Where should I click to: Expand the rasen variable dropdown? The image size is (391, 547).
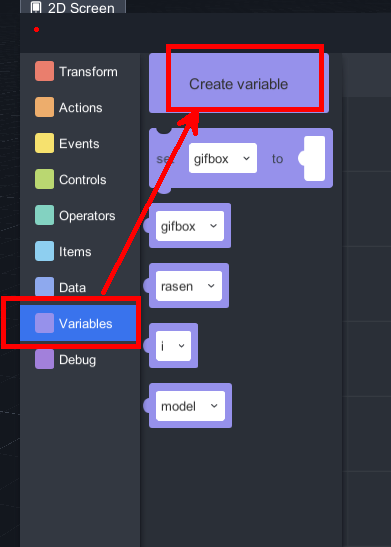tap(189, 286)
